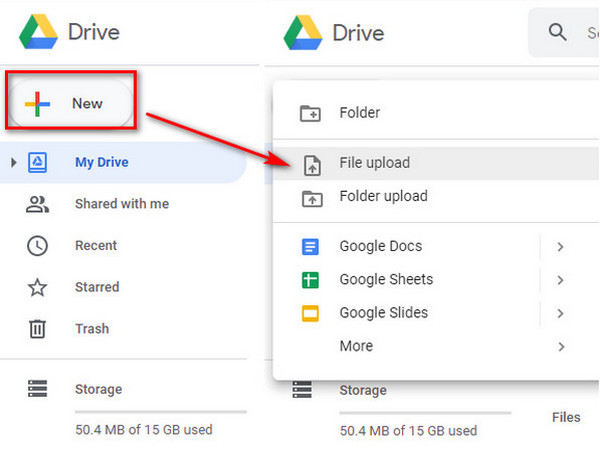Click the Files label at bottom right
The image size is (600, 462).
click(566, 417)
